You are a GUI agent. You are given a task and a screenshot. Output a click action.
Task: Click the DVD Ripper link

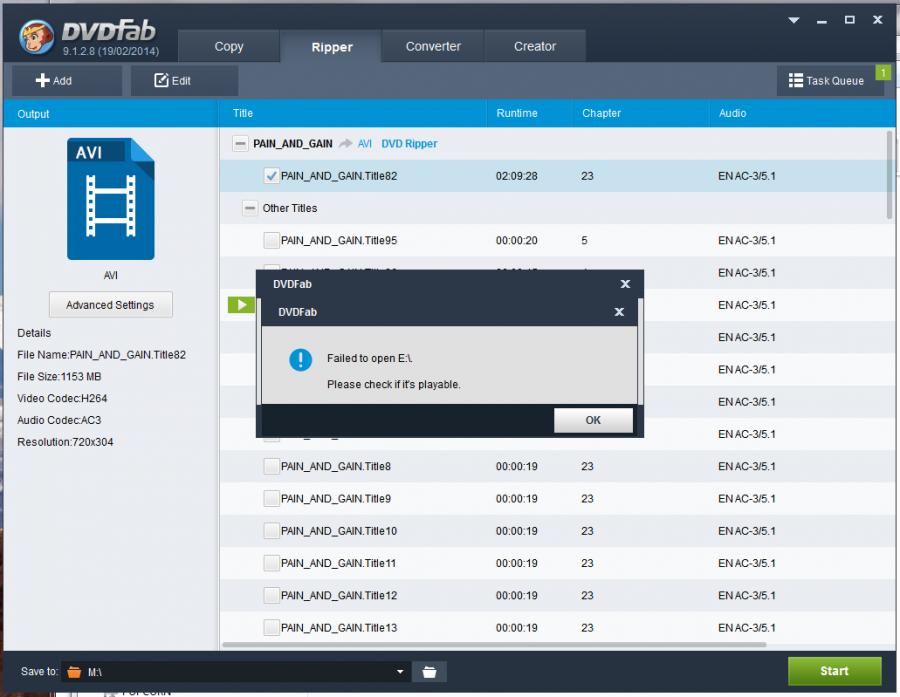409,144
